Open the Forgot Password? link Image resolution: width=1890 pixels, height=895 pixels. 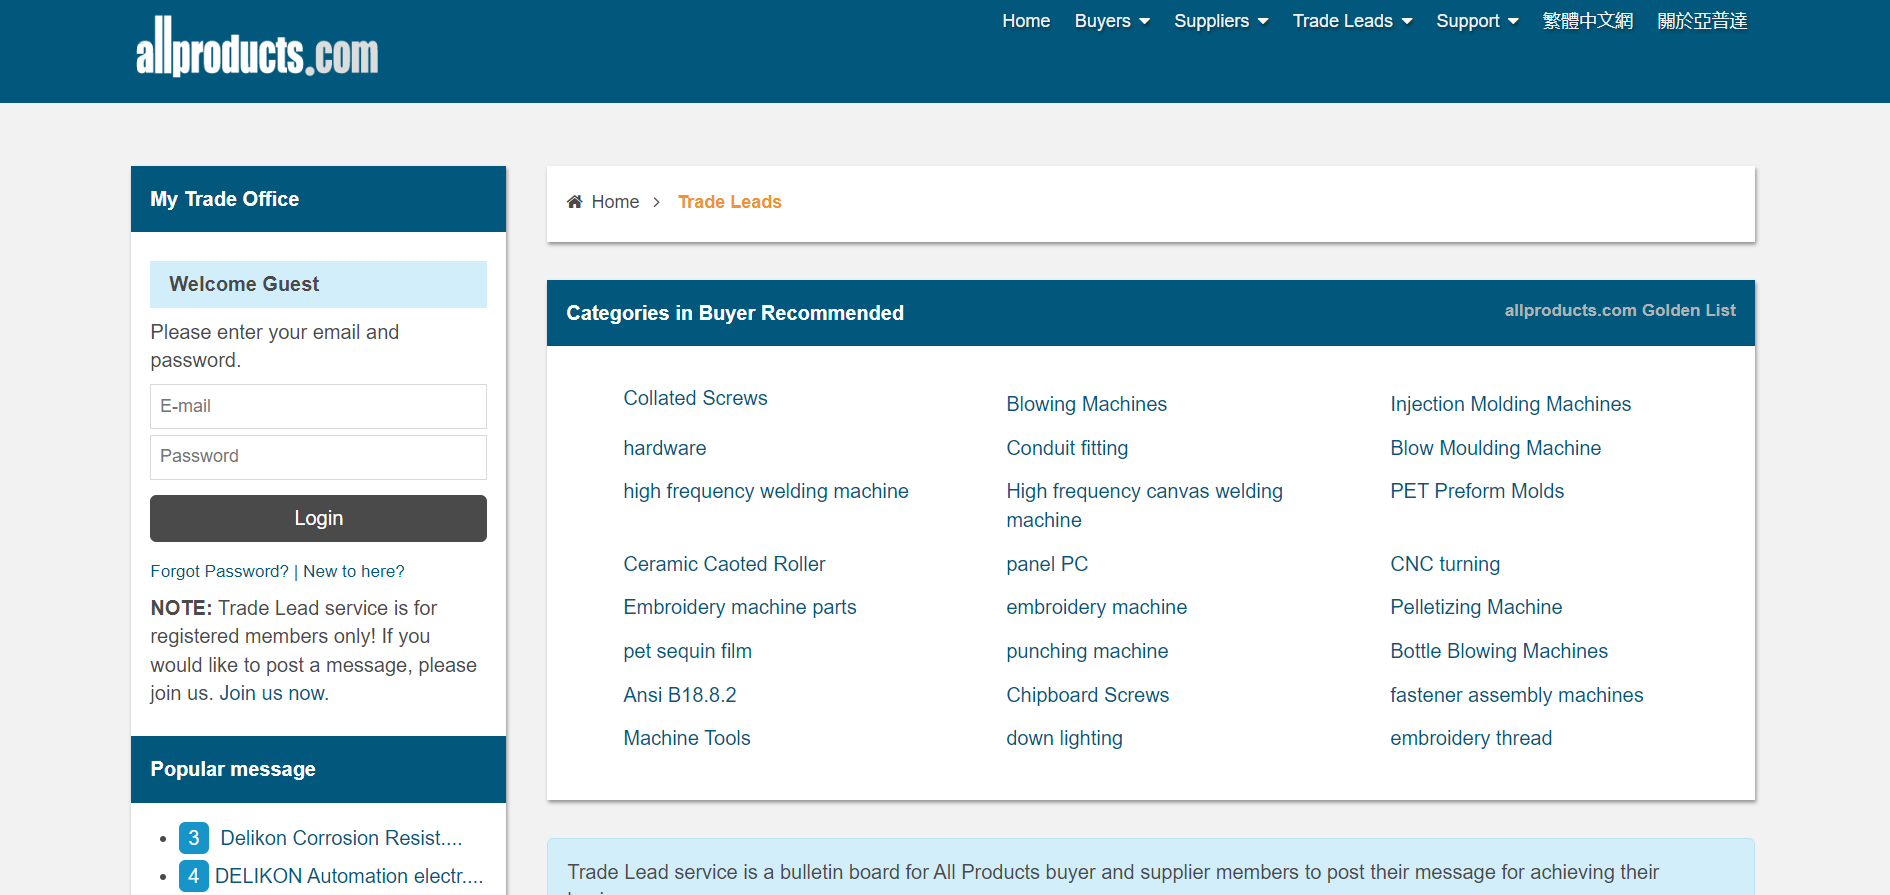click(219, 571)
